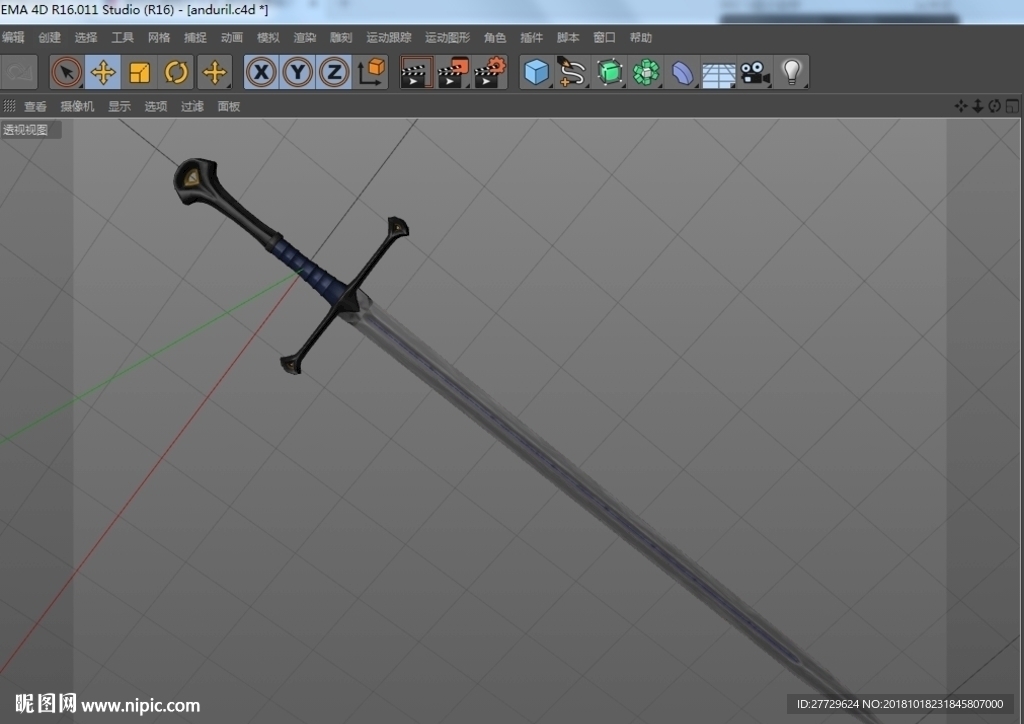The width and height of the screenshot is (1024, 724).
Task: Click Render to Picture Viewer icon
Action: (453, 72)
